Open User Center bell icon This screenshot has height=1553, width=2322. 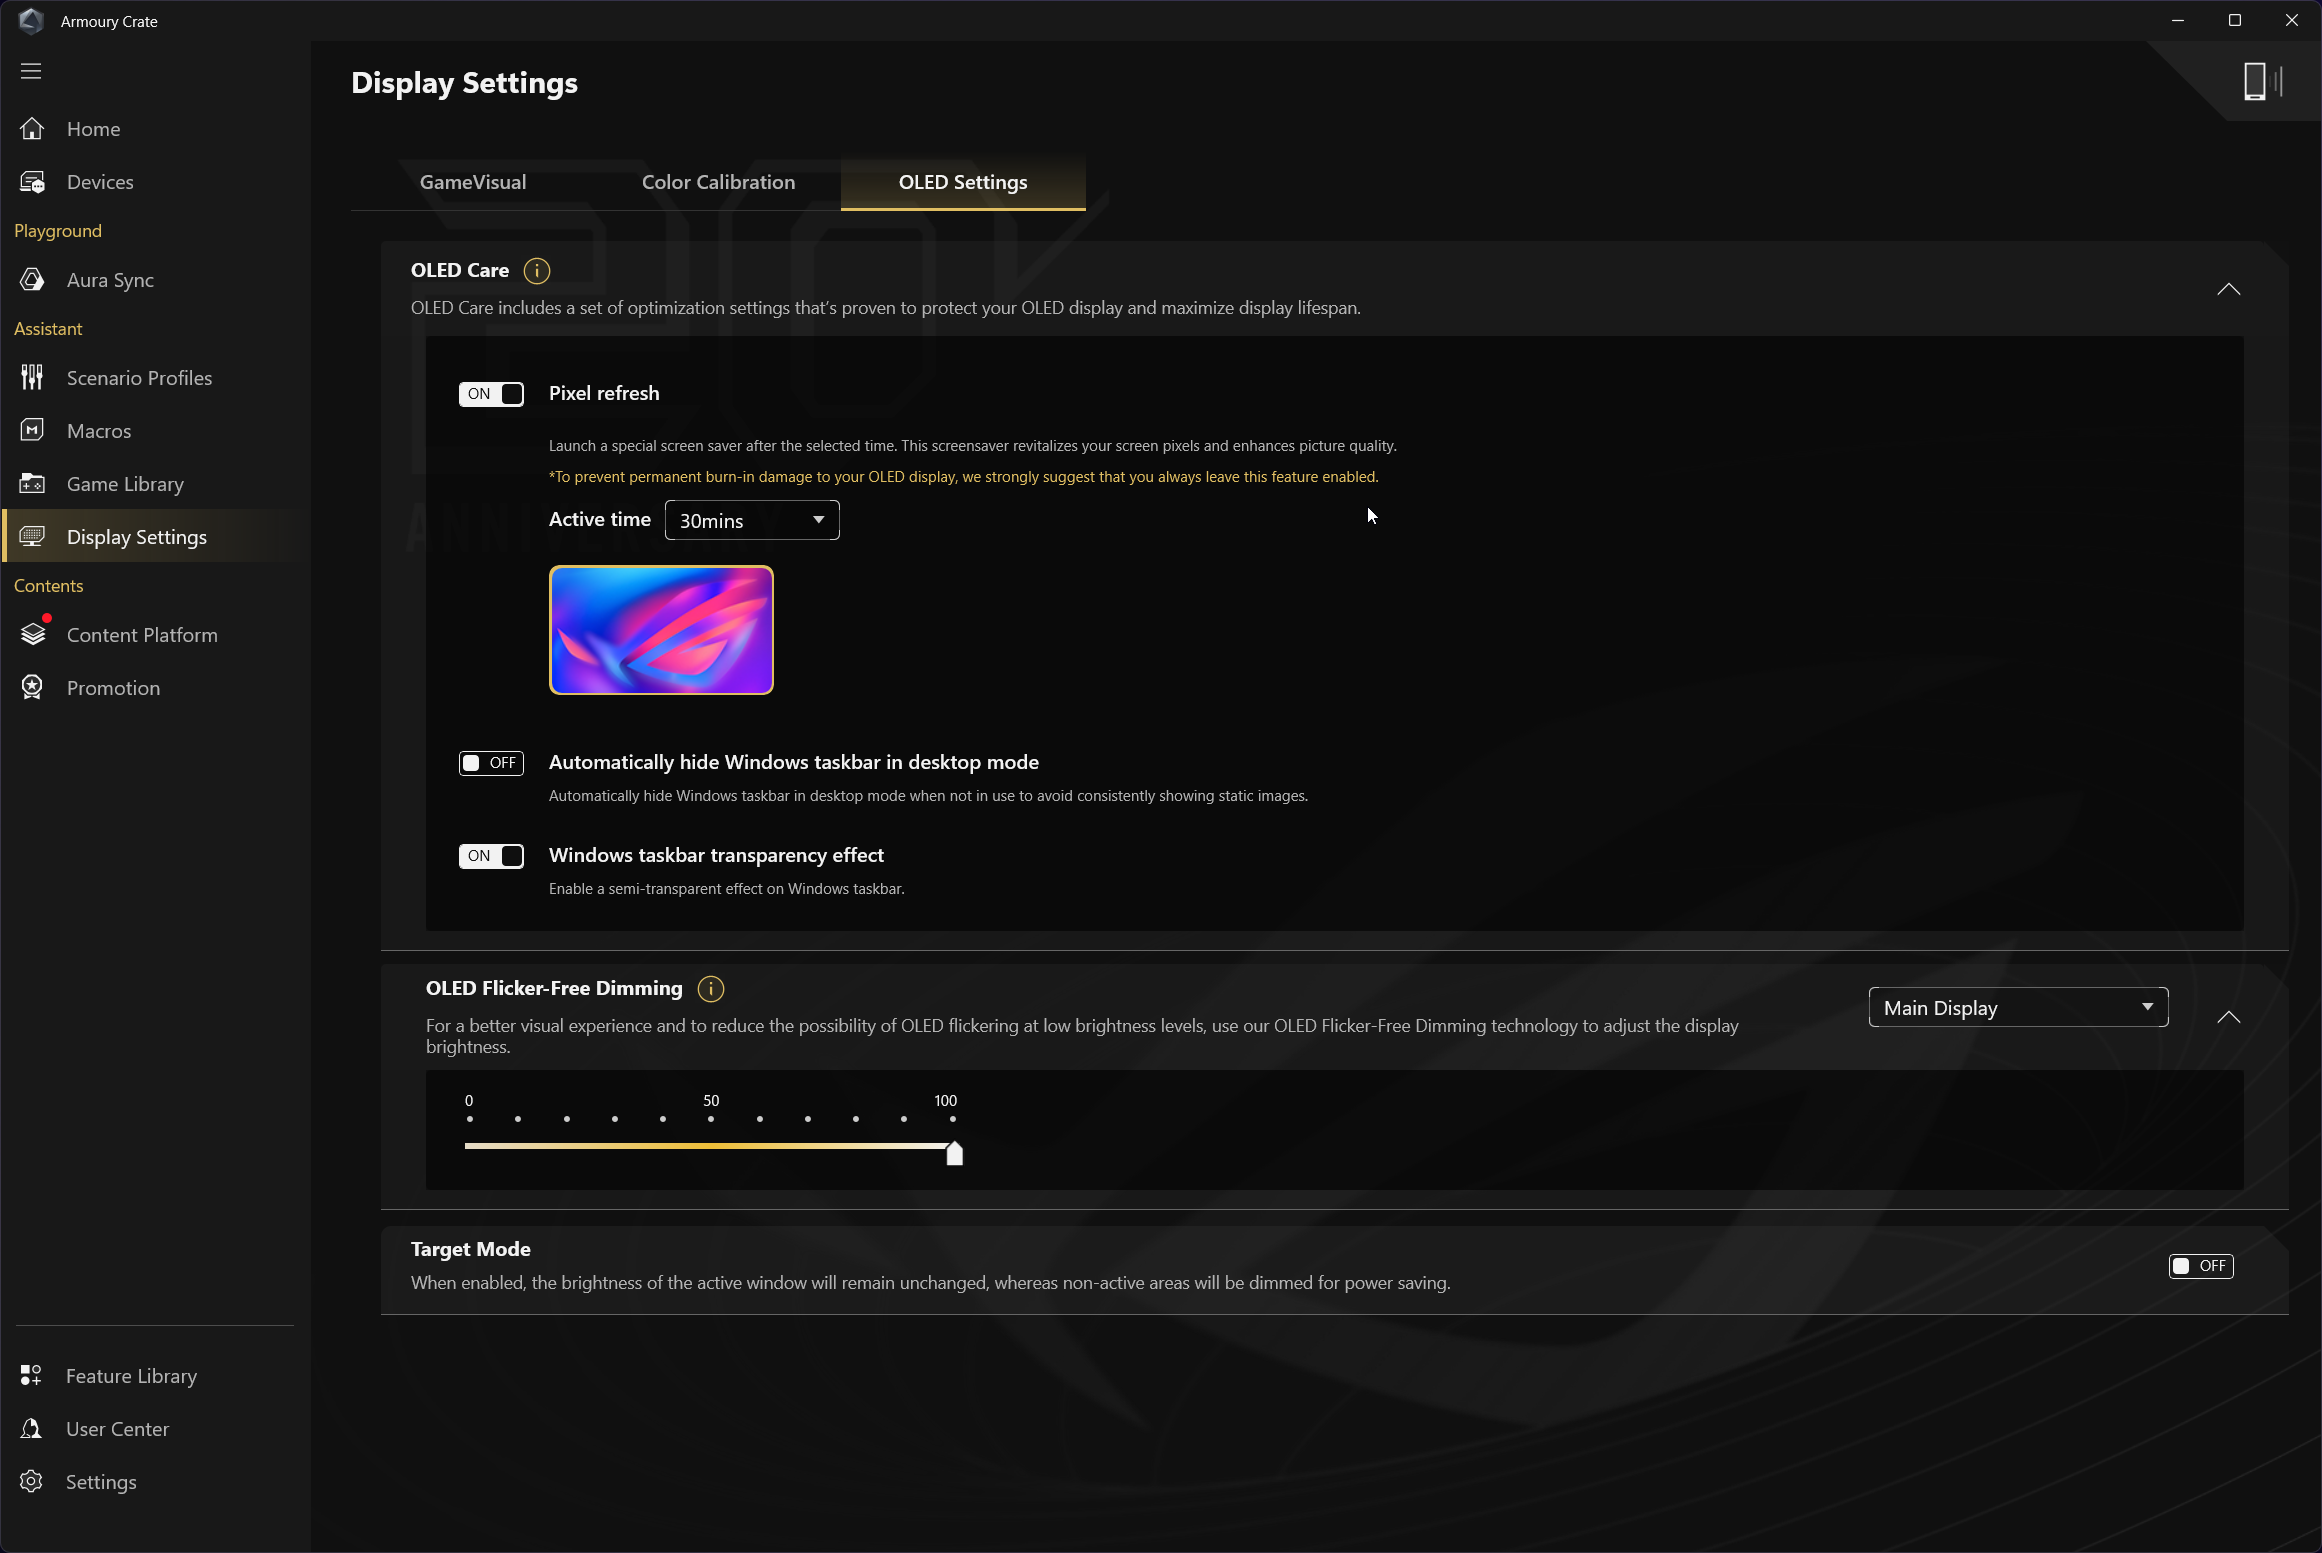click(x=31, y=1429)
